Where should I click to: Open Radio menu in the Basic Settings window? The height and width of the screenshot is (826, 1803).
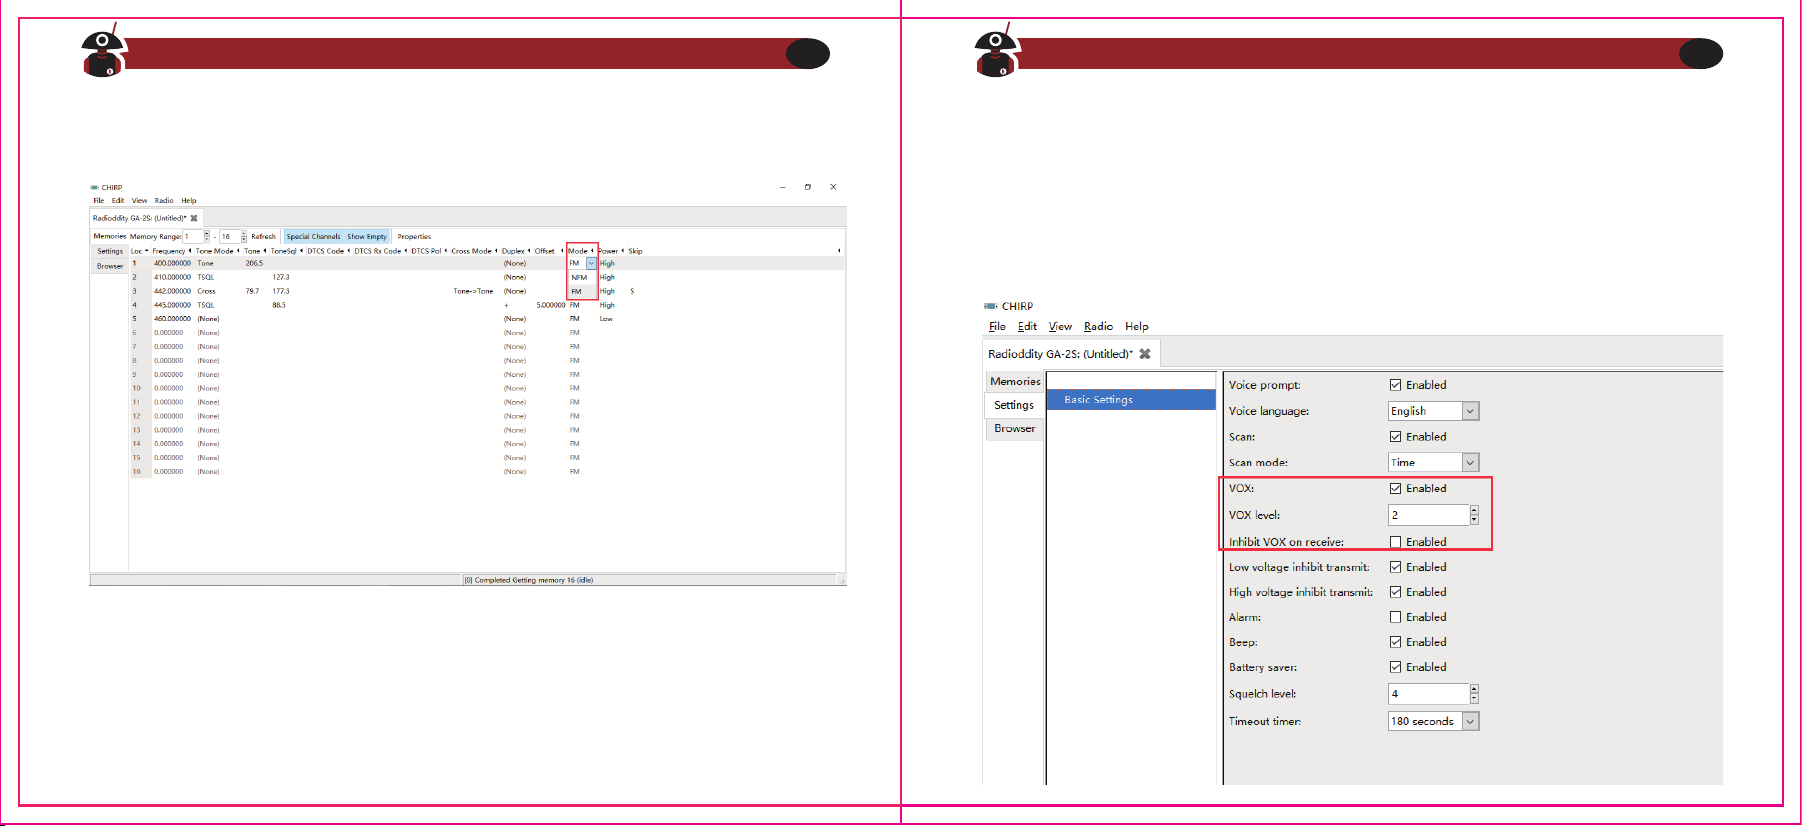coord(1098,327)
